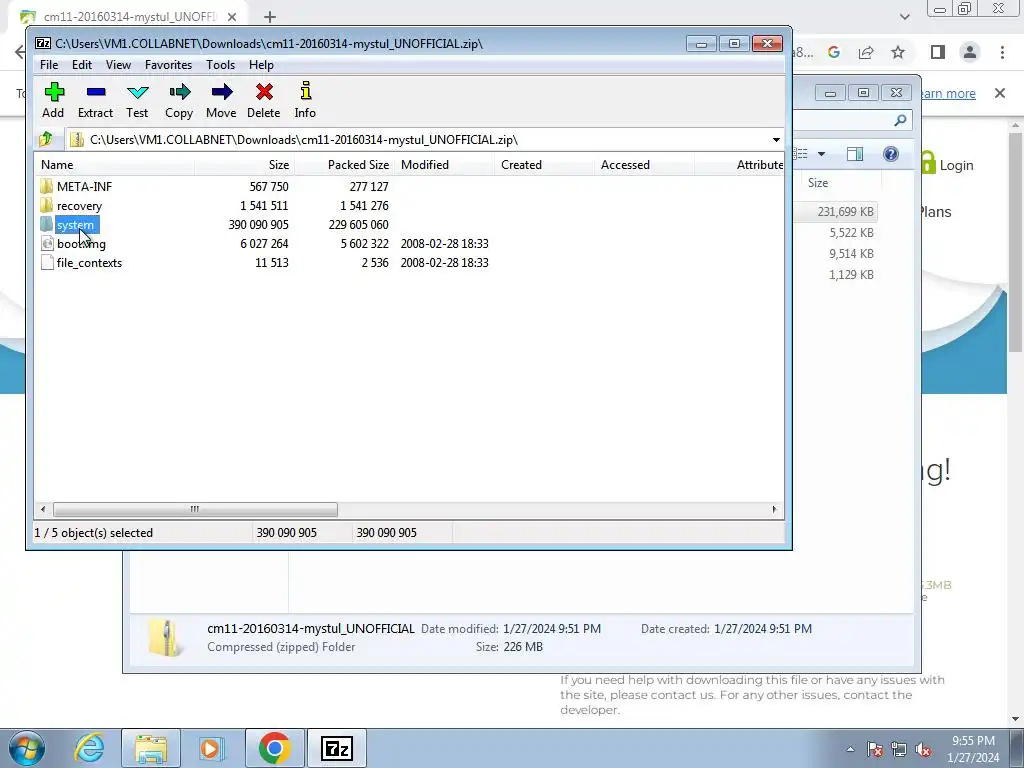The height and width of the screenshot is (768, 1024).
Task: Click the Login link on webpage
Action: pos(956,165)
